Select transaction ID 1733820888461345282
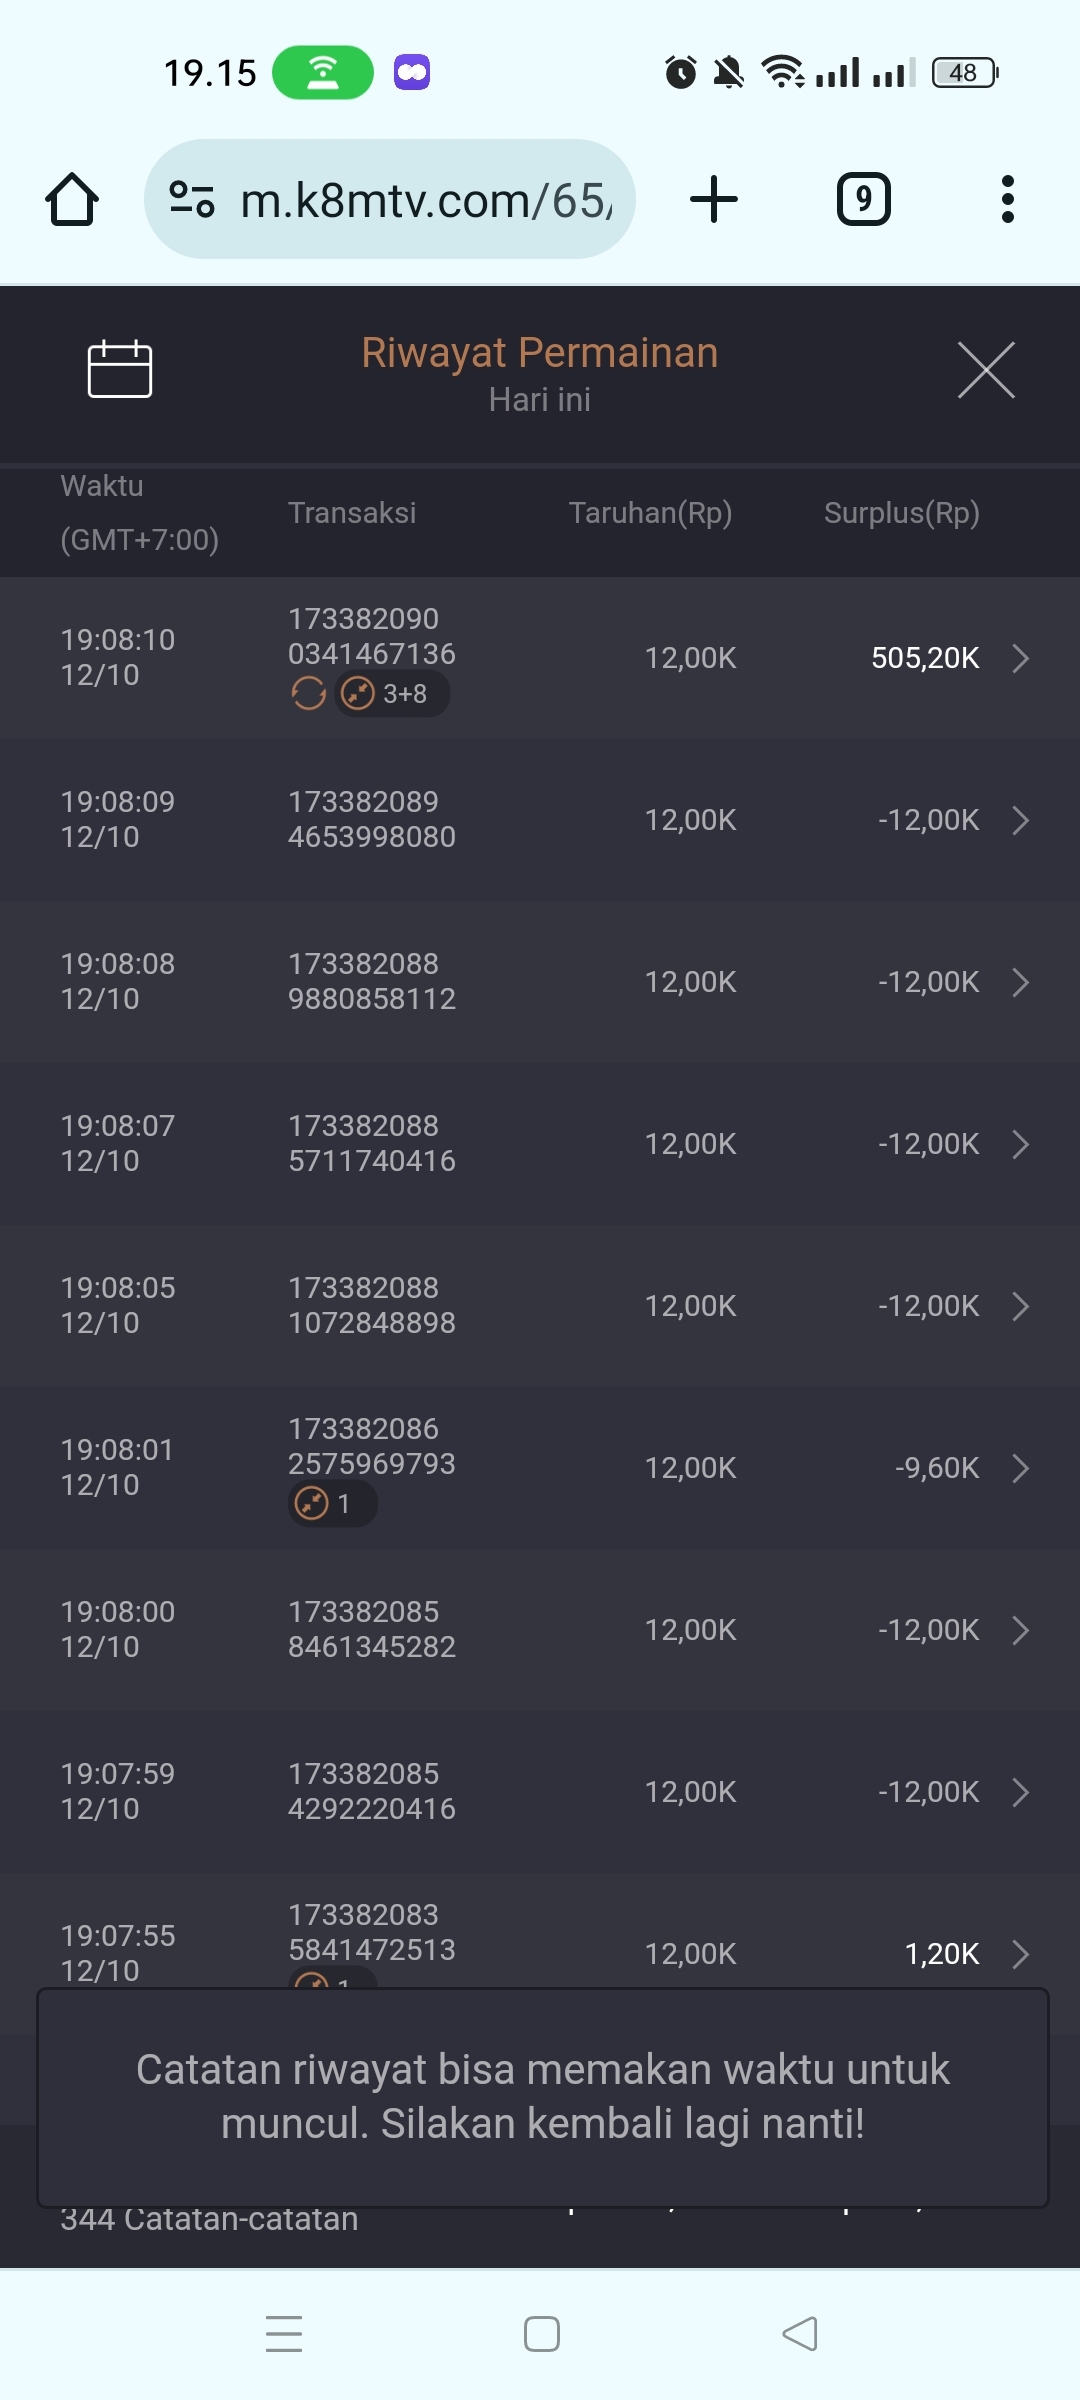 point(371,1629)
